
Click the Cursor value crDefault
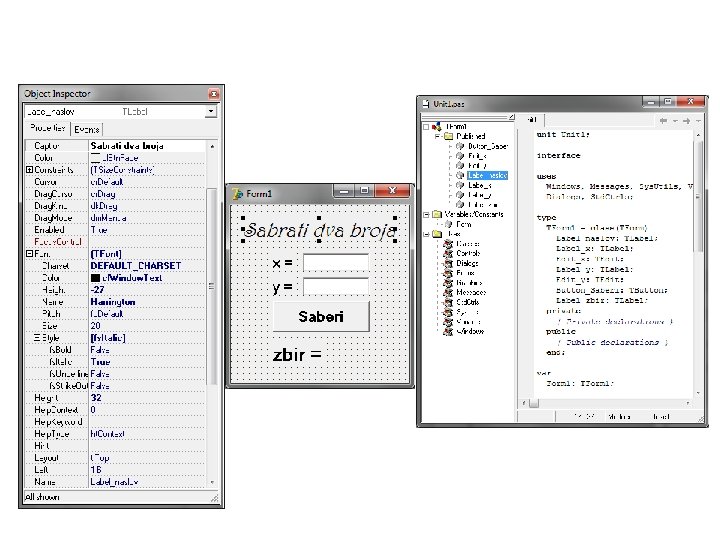tap(107, 182)
